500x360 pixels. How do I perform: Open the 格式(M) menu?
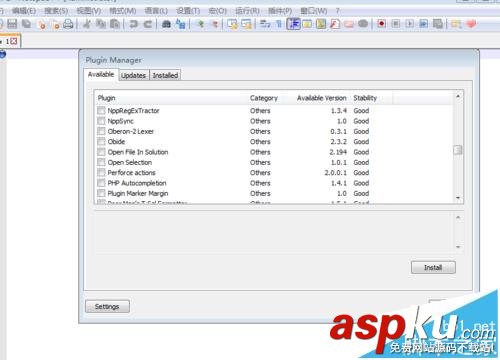[123, 11]
